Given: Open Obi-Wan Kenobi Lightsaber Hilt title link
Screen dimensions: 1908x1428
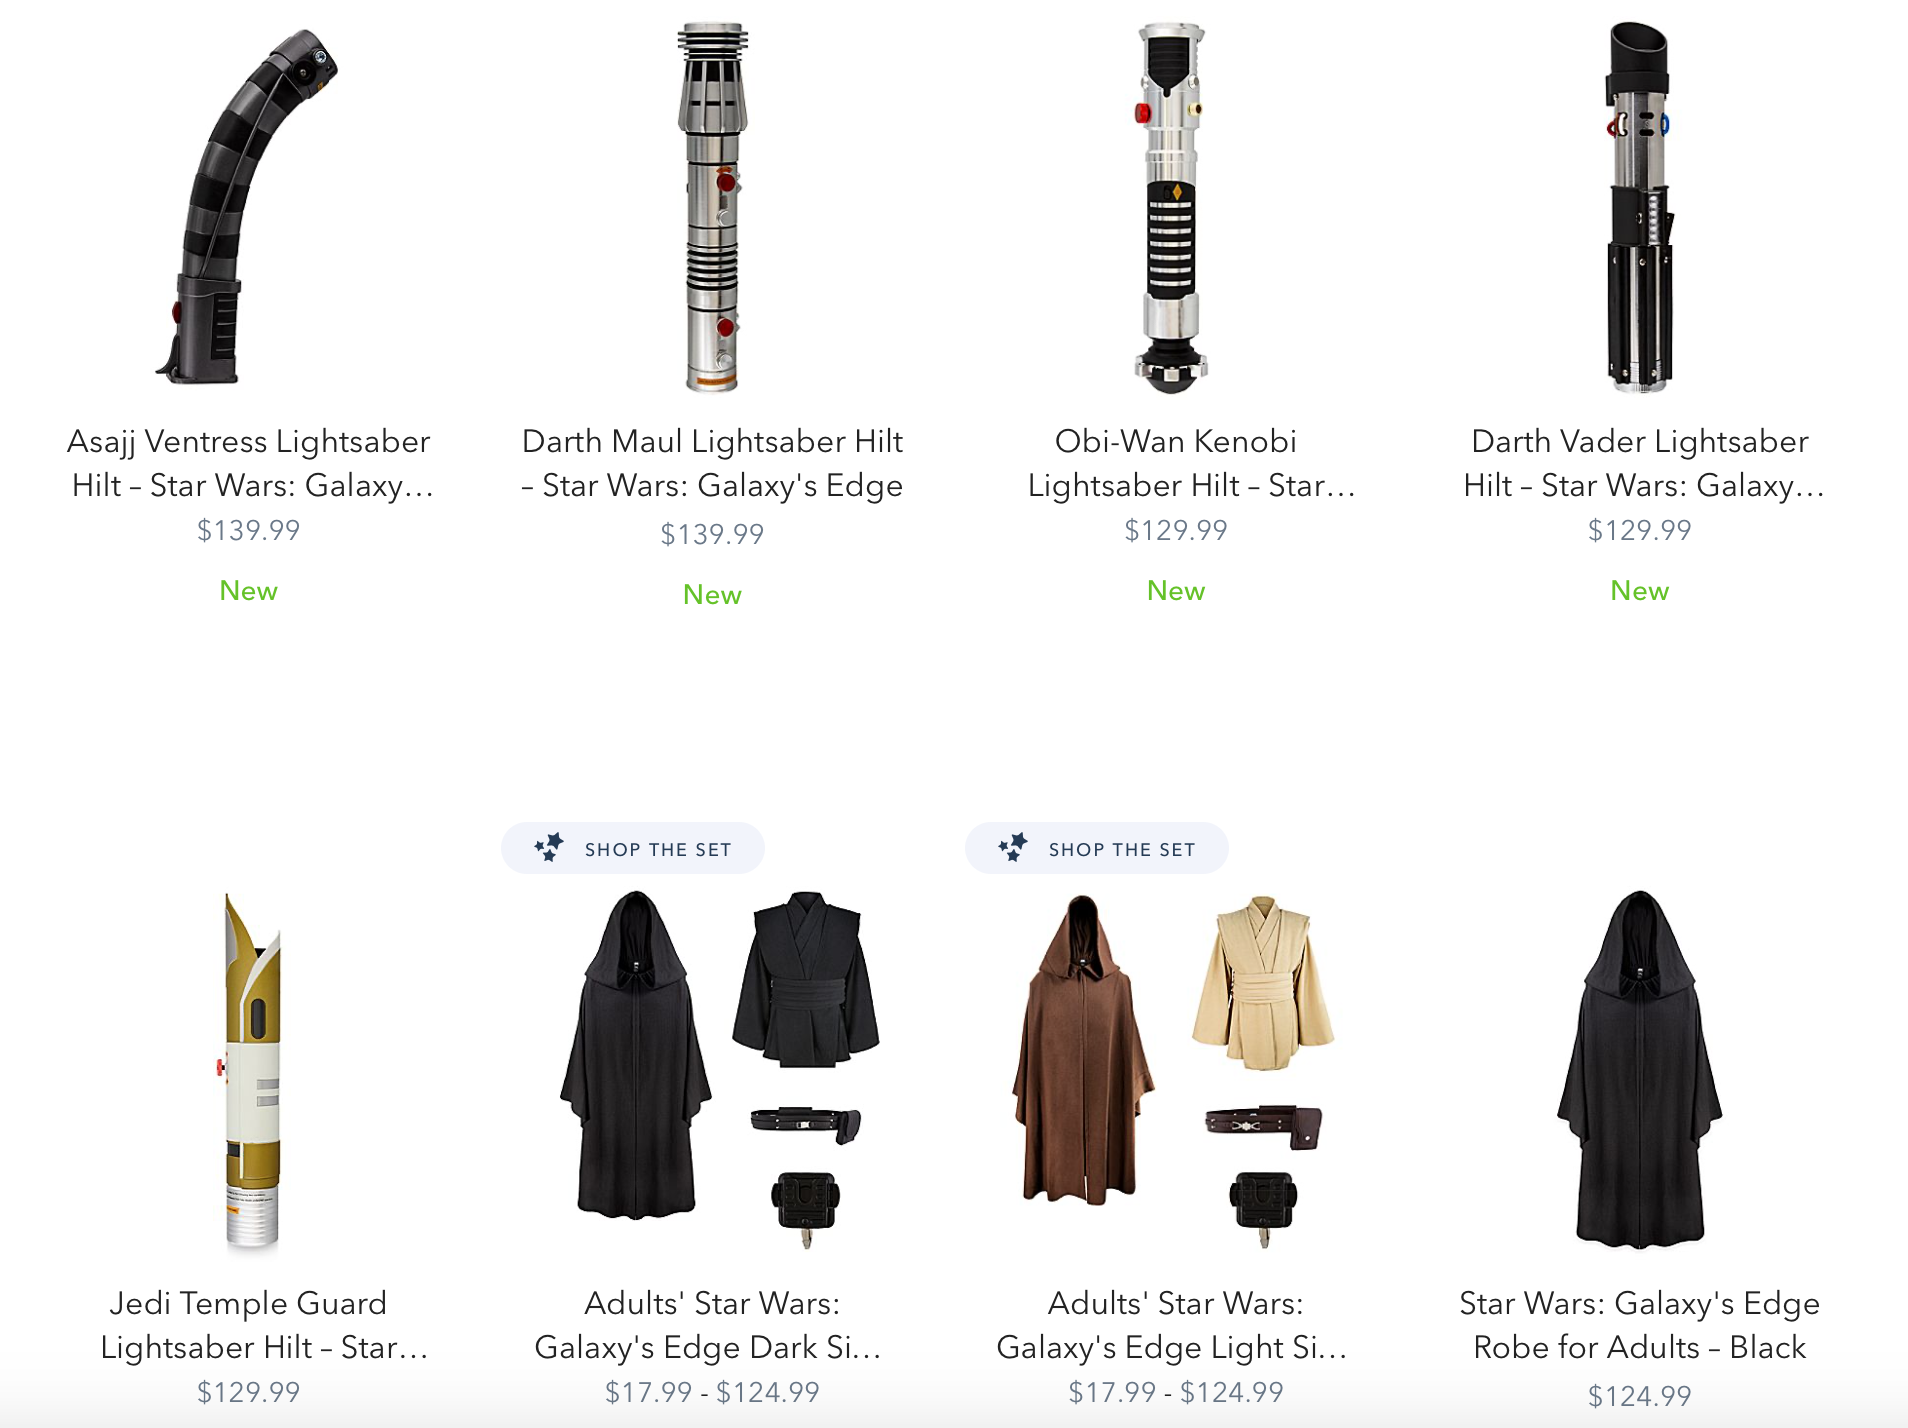Looking at the screenshot, I should pos(1176,463).
